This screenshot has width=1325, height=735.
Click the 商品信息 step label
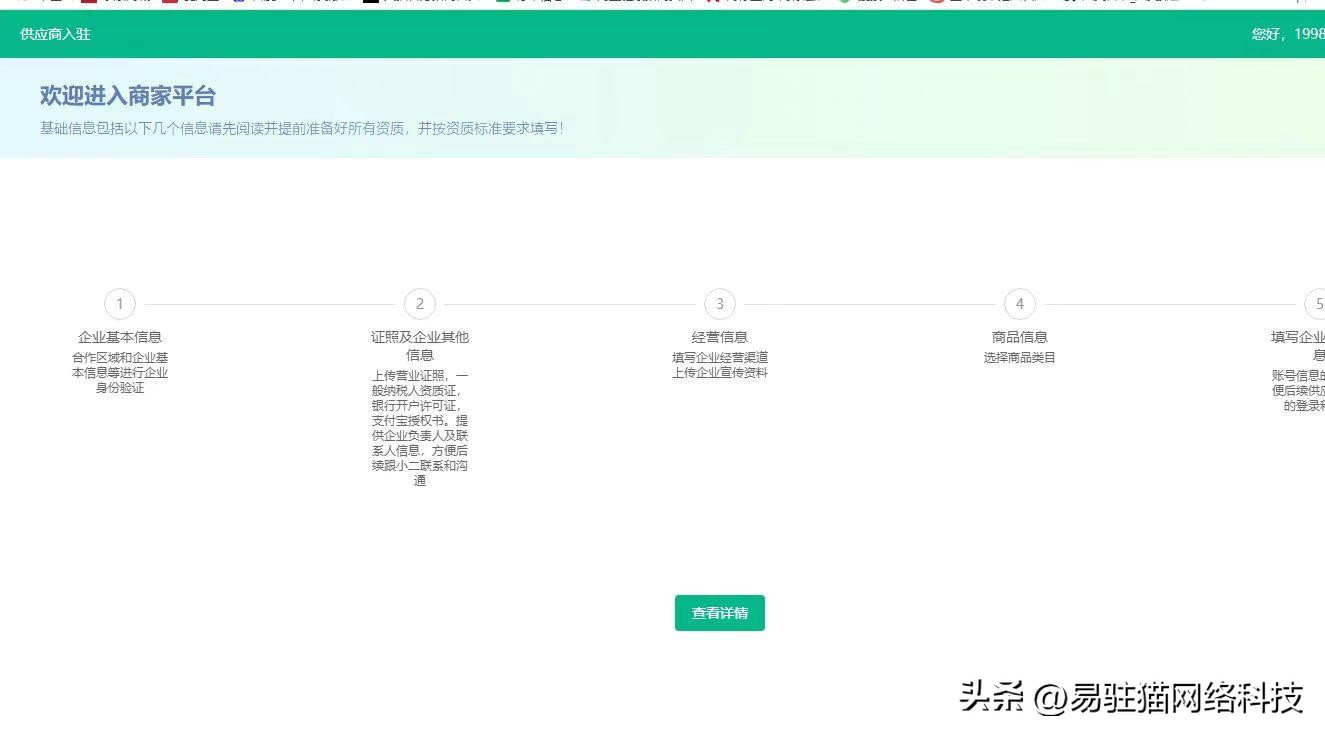coord(1020,337)
